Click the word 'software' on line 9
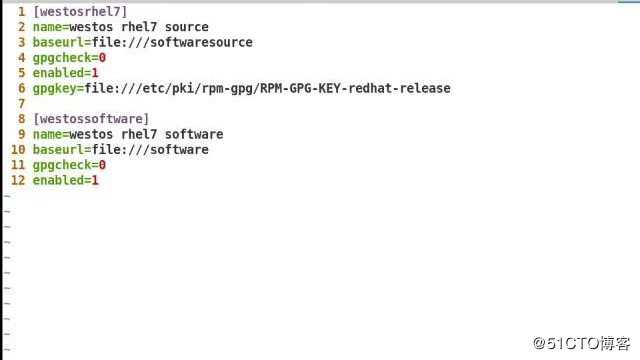The height and width of the screenshot is (360, 640). tap(194, 134)
